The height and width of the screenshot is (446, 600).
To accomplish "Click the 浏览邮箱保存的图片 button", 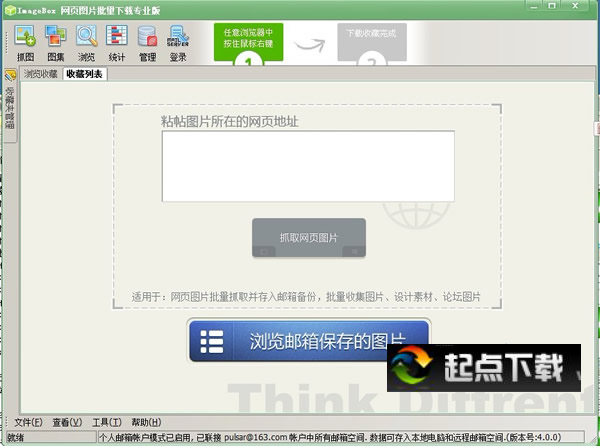I will [309, 341].
